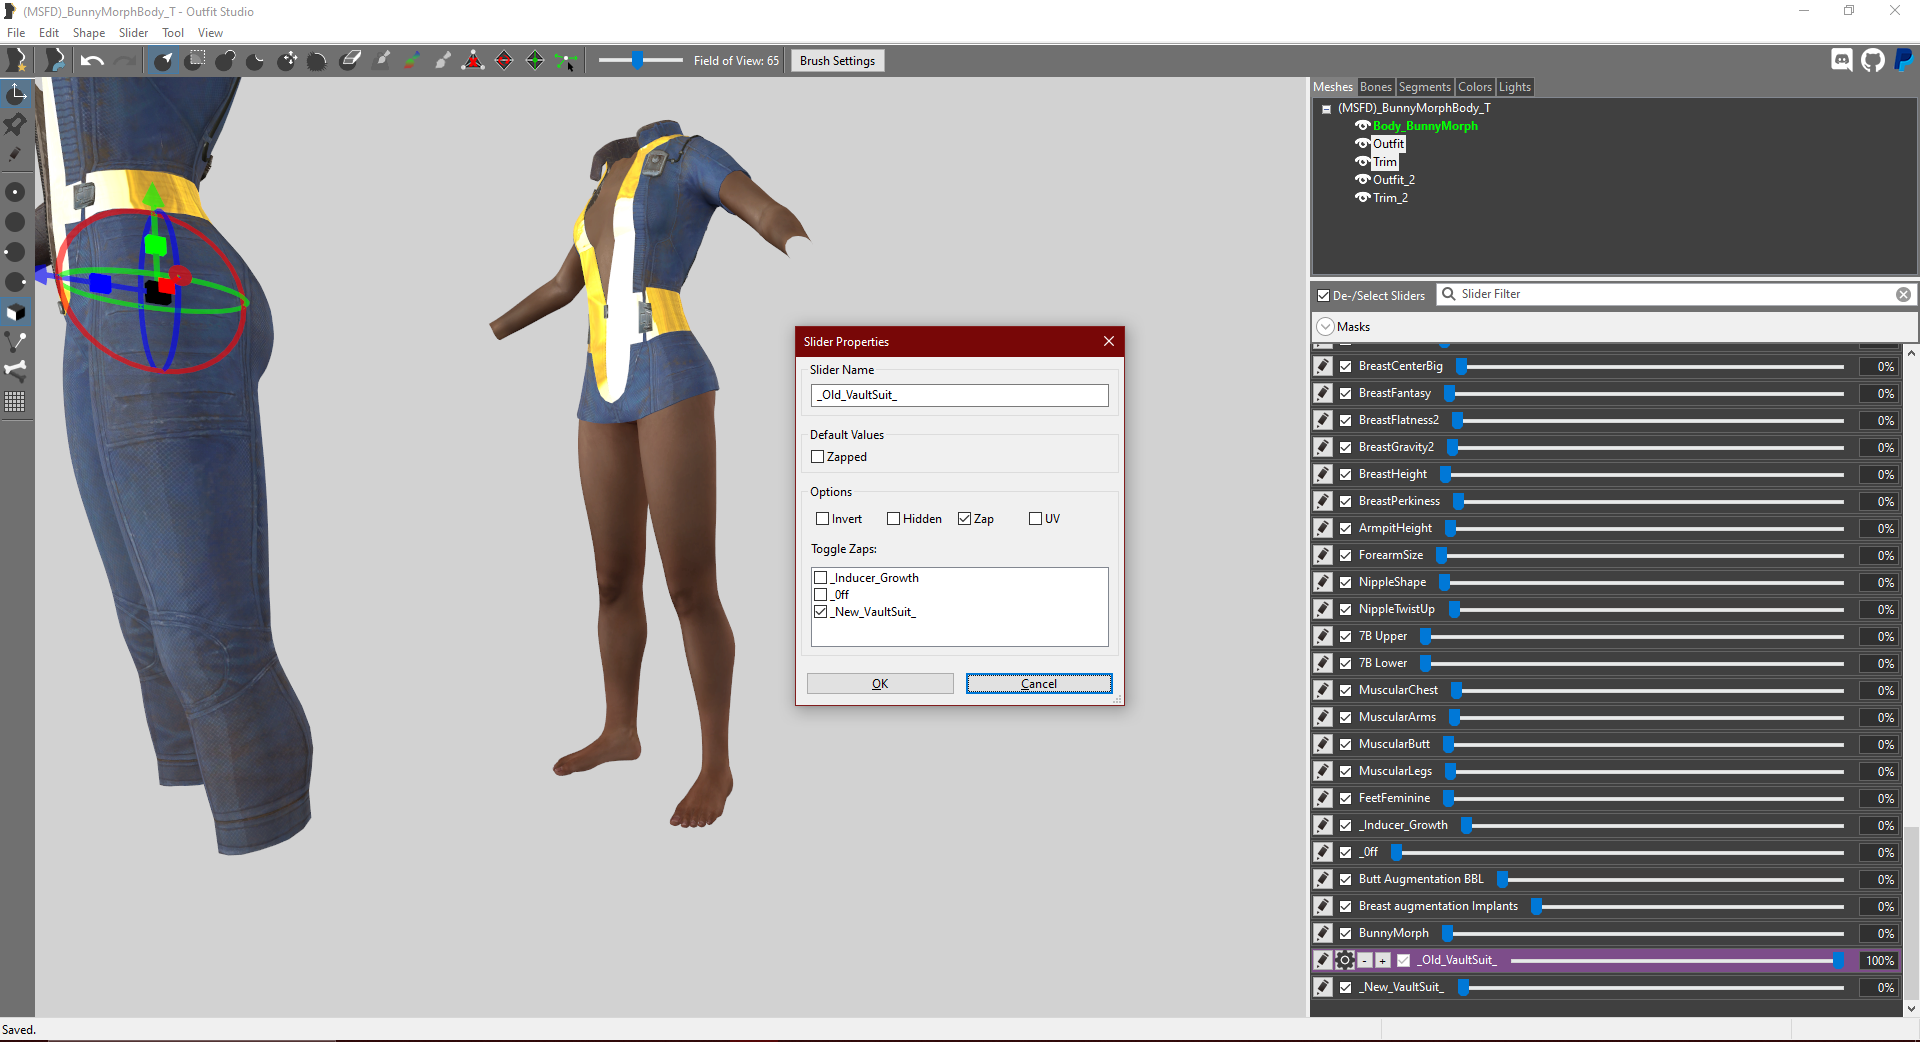The height and width of the screenshot is (1042, 1920).
Task: Select the Split Edge tool
Action: tap(535, 61)
